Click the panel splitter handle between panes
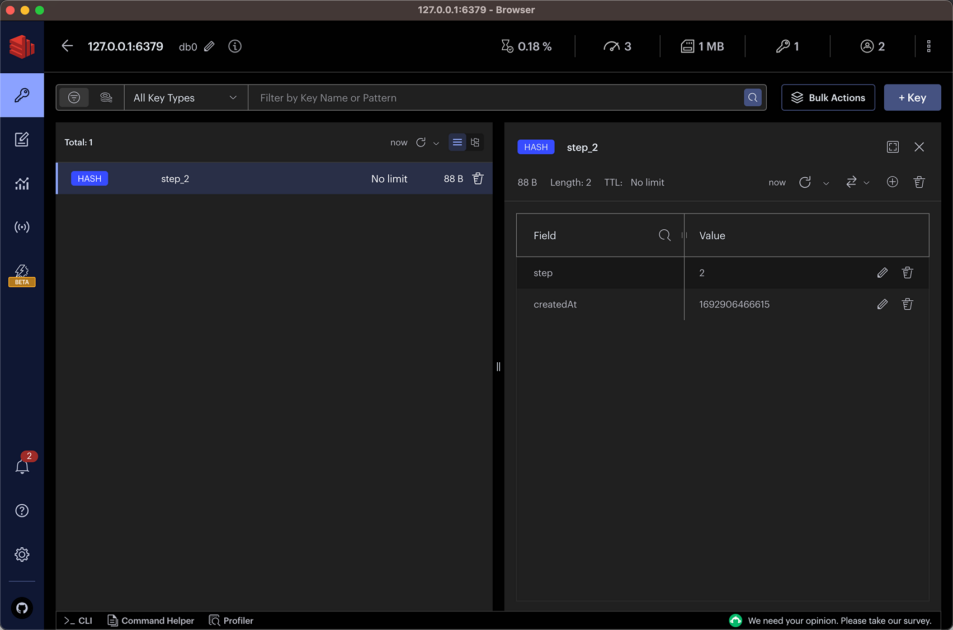The image size is (953, 630). (x=498, y=366)
